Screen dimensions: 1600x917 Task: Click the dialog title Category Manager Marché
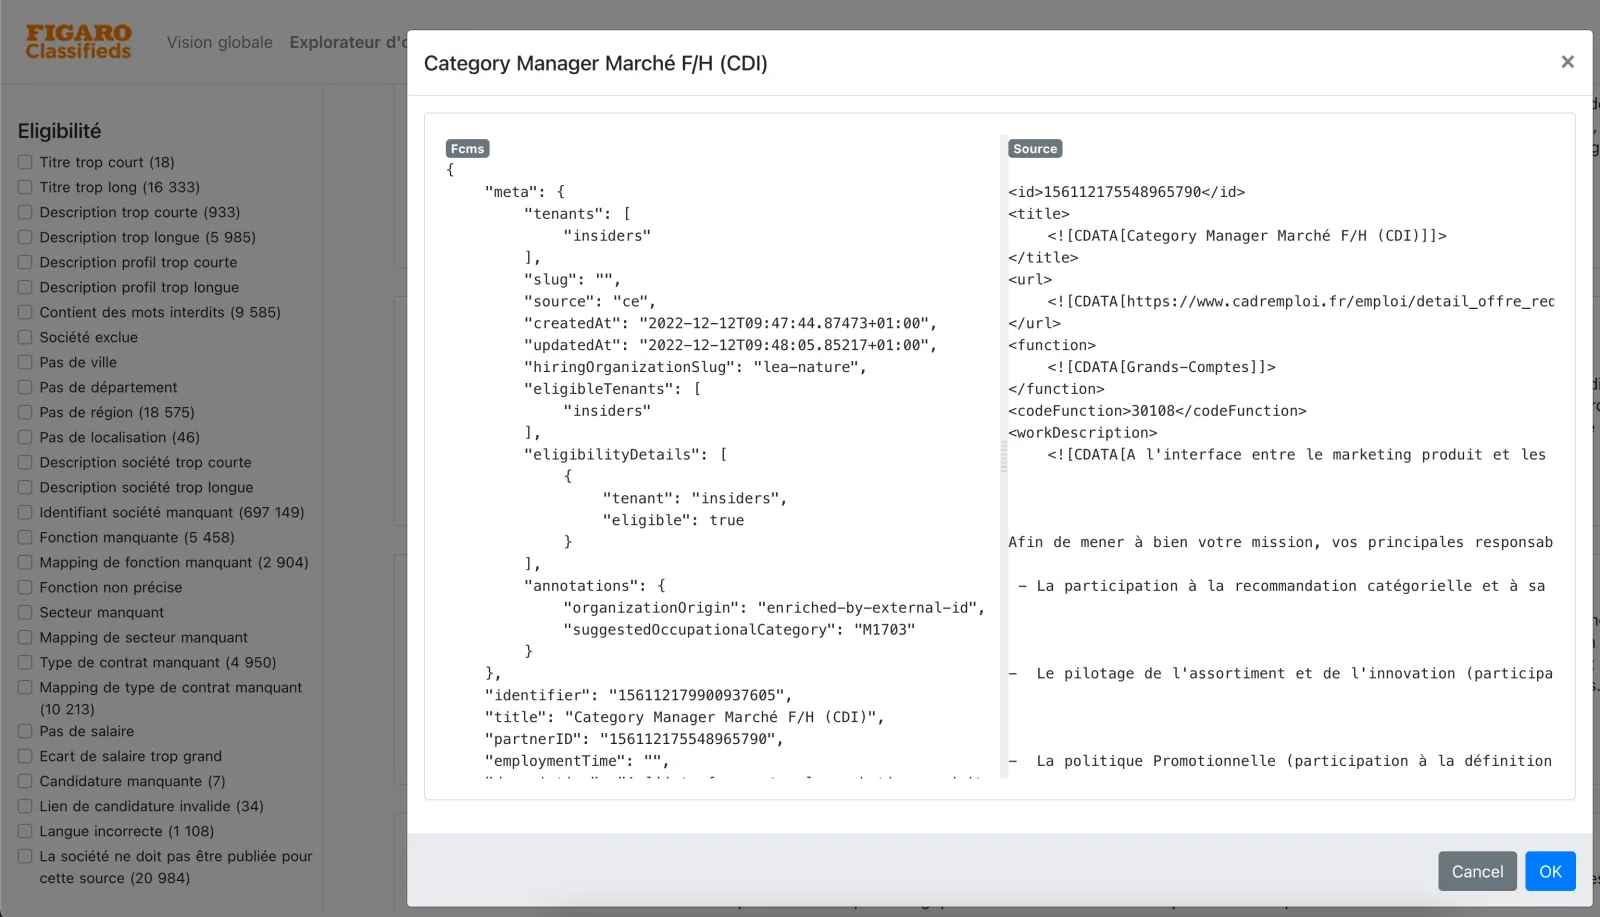click(596, 63)
